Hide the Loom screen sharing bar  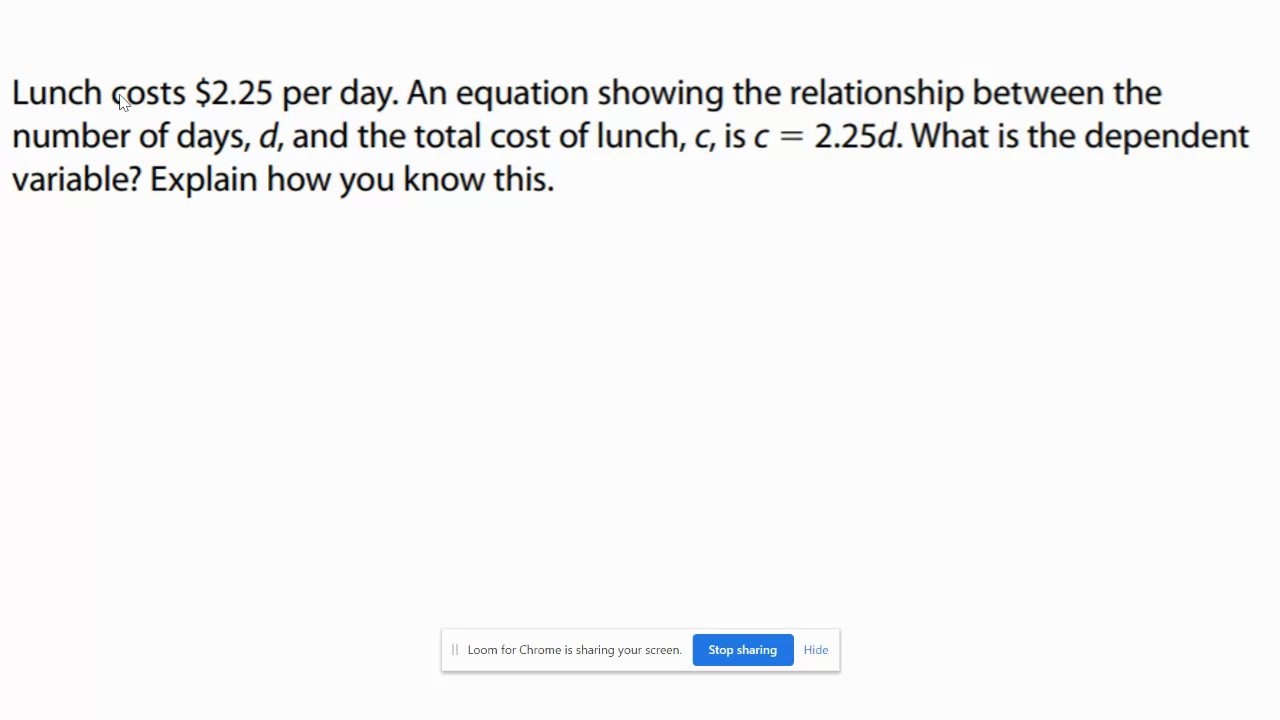coord(815,650)
